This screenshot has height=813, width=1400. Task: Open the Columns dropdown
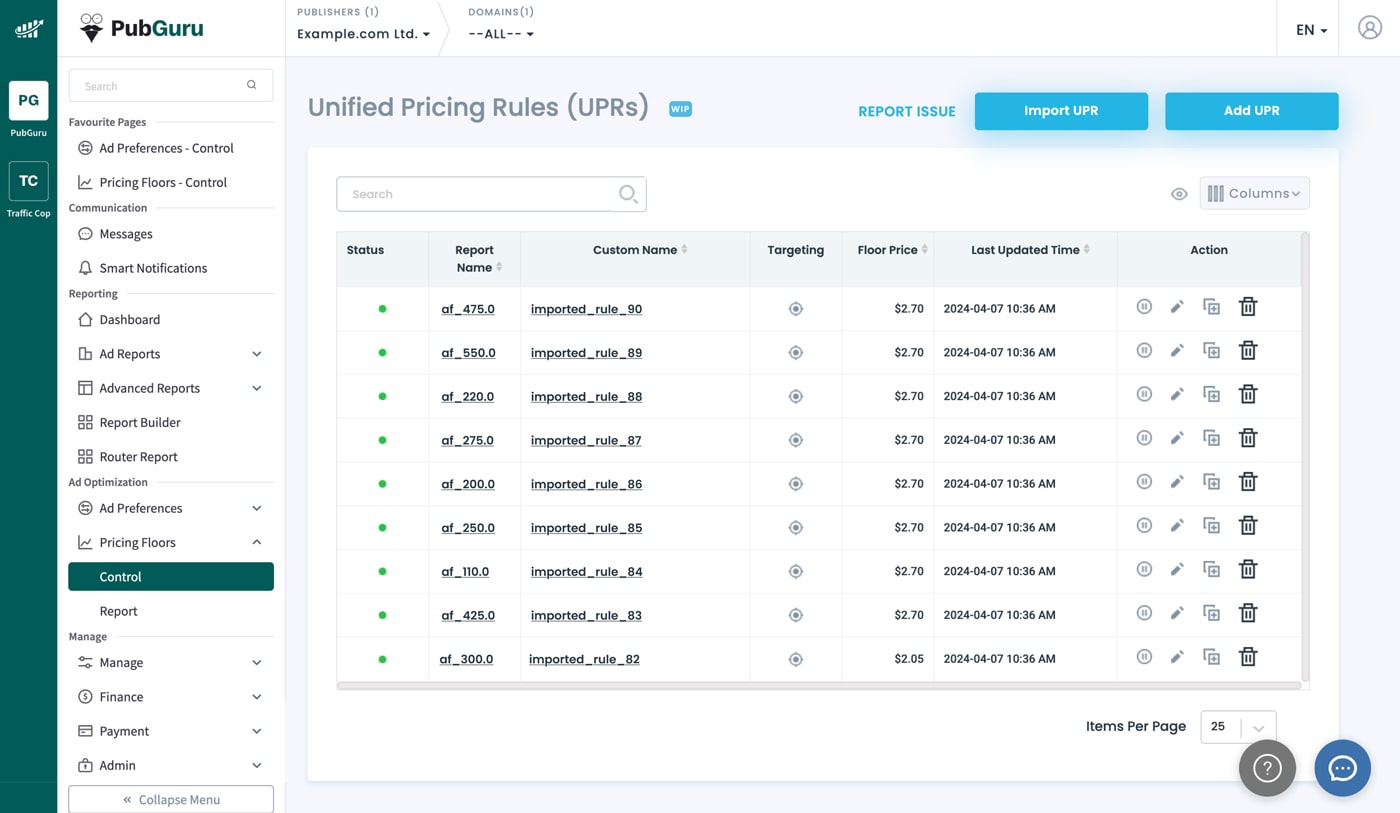1254,193
